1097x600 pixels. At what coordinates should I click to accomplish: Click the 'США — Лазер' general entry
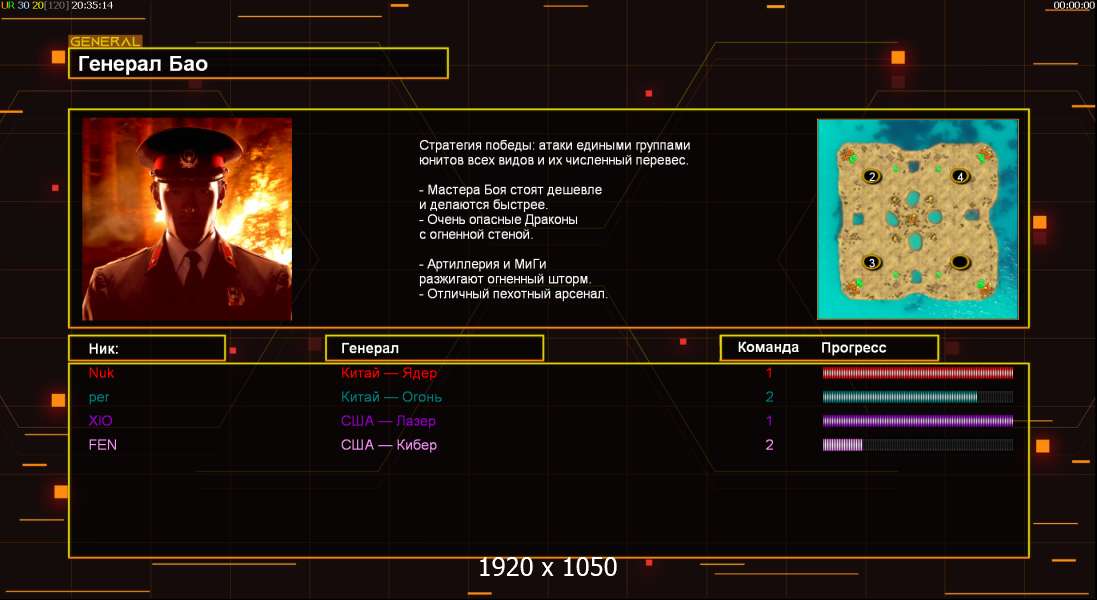click(388, 421)
